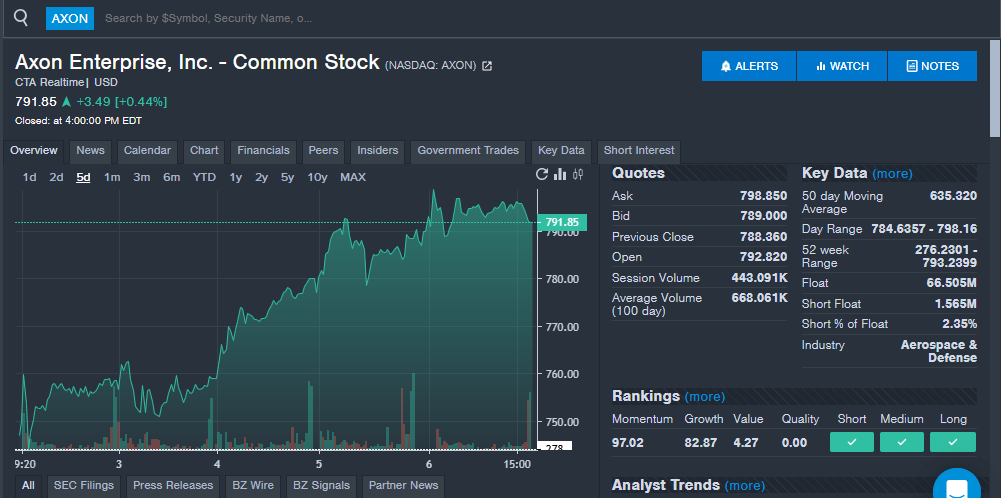This screenshot has height=498, width=1001.
Task: Click the Analyst Trends (more) link
Action: coord(744,486)
